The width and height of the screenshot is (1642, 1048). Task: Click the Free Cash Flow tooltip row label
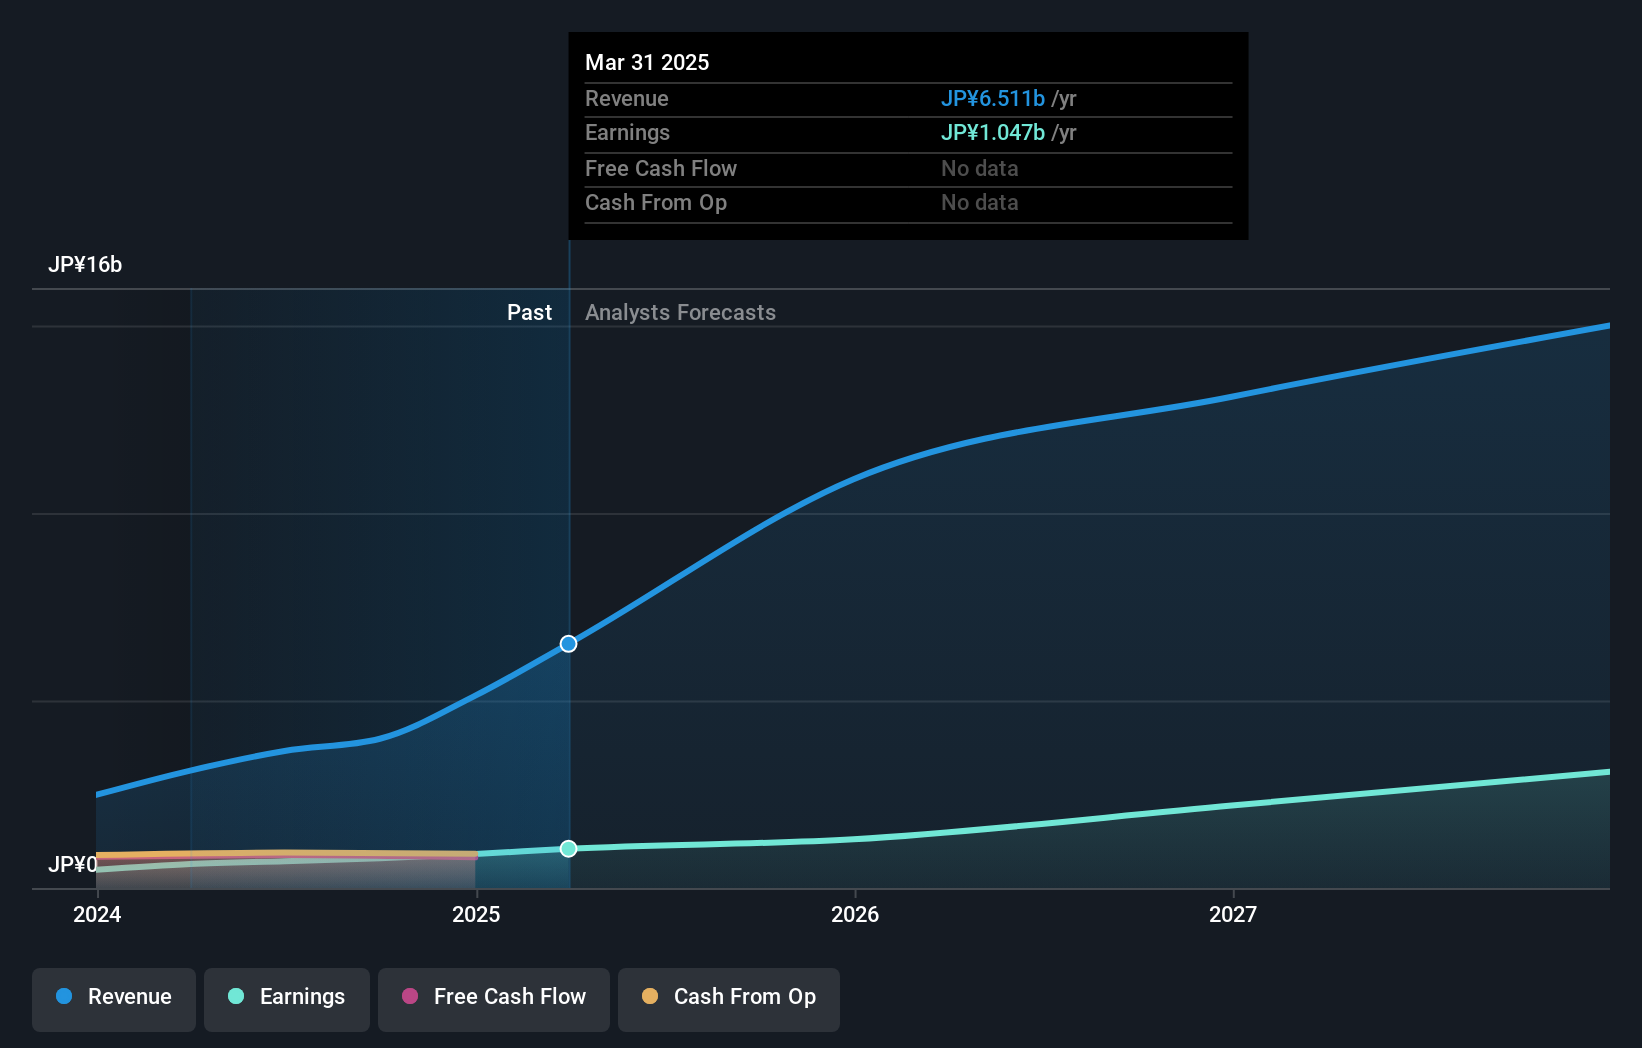coord(661,168)
